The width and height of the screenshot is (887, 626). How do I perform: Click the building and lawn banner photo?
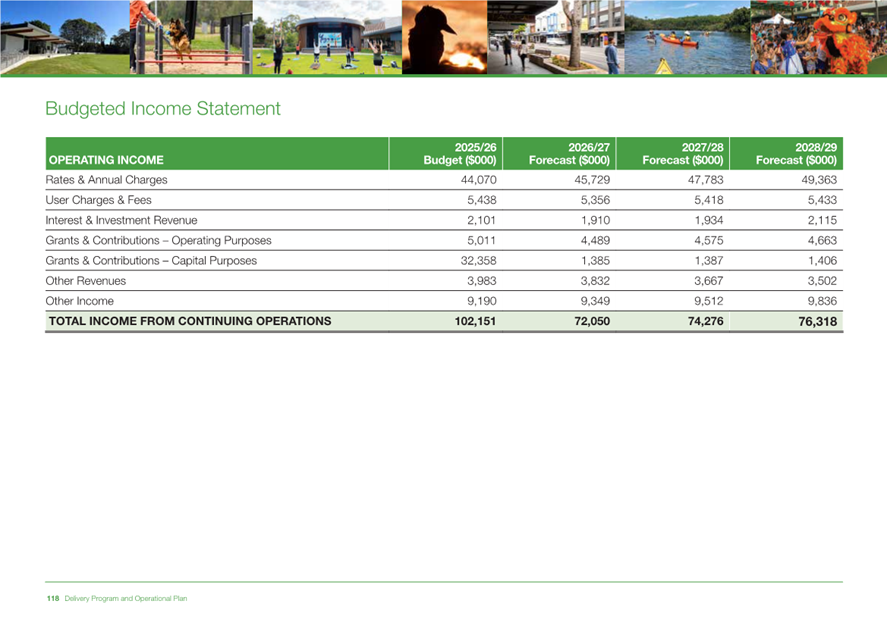[64, 37]
